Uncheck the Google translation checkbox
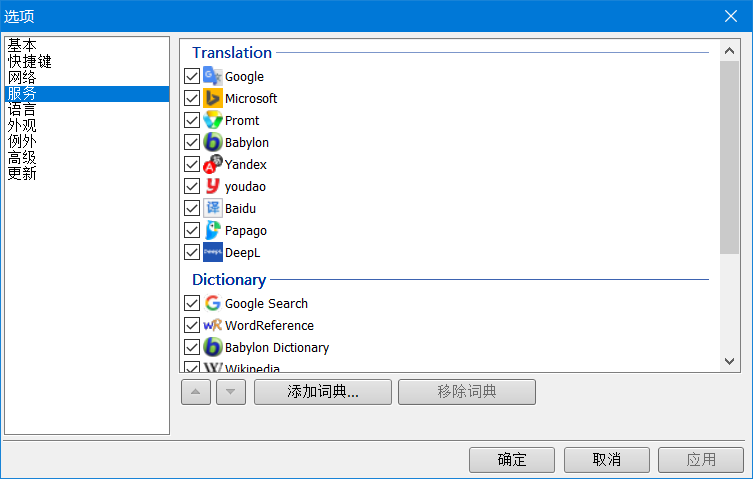 click(192, 76)
